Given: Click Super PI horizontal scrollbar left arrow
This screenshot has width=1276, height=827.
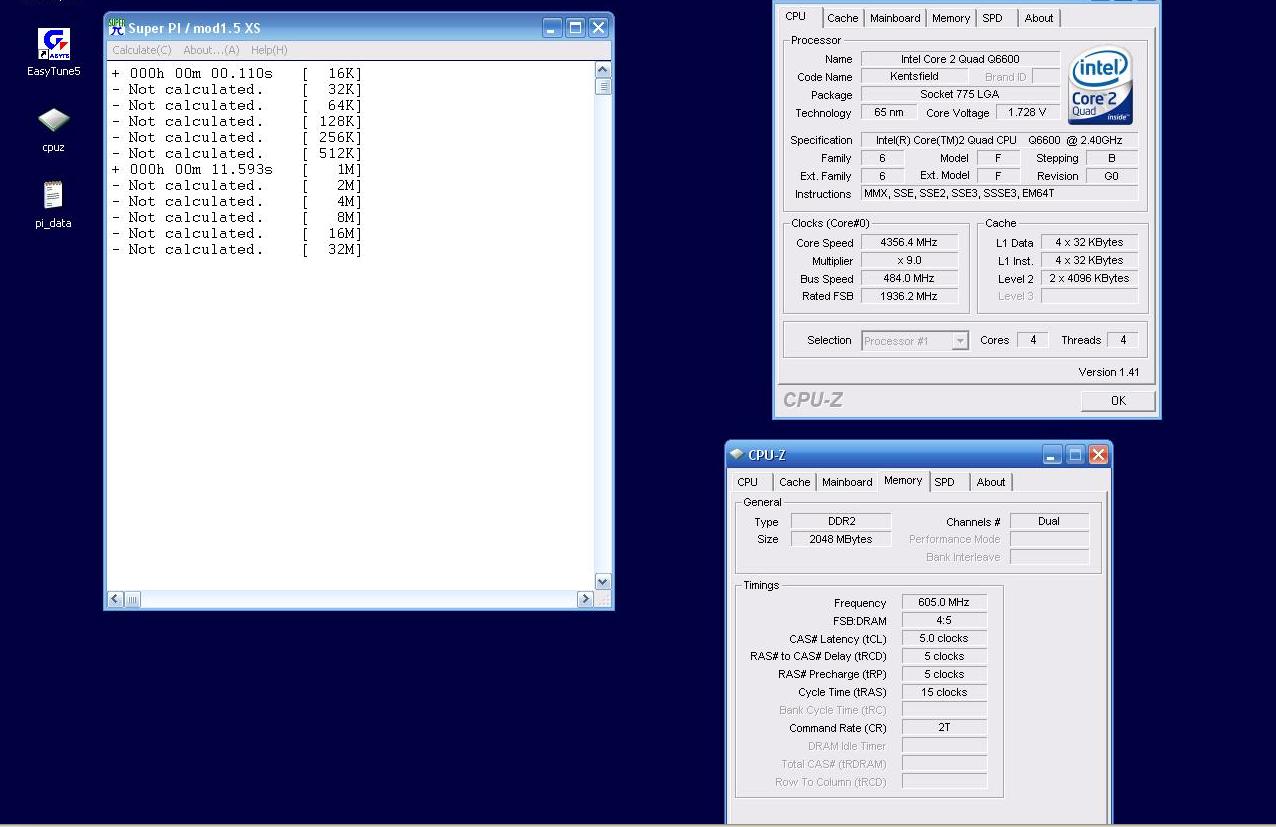Looking at the screenshot, I should (x=116, y=599).
